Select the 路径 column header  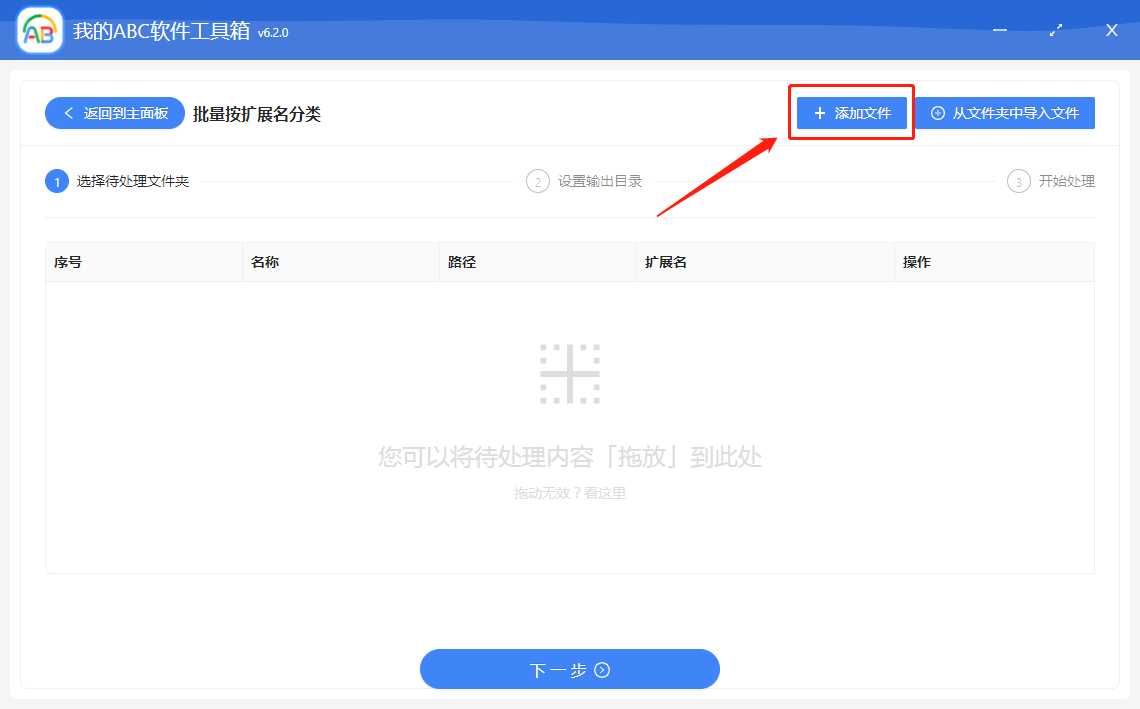[x=460, y=262]
